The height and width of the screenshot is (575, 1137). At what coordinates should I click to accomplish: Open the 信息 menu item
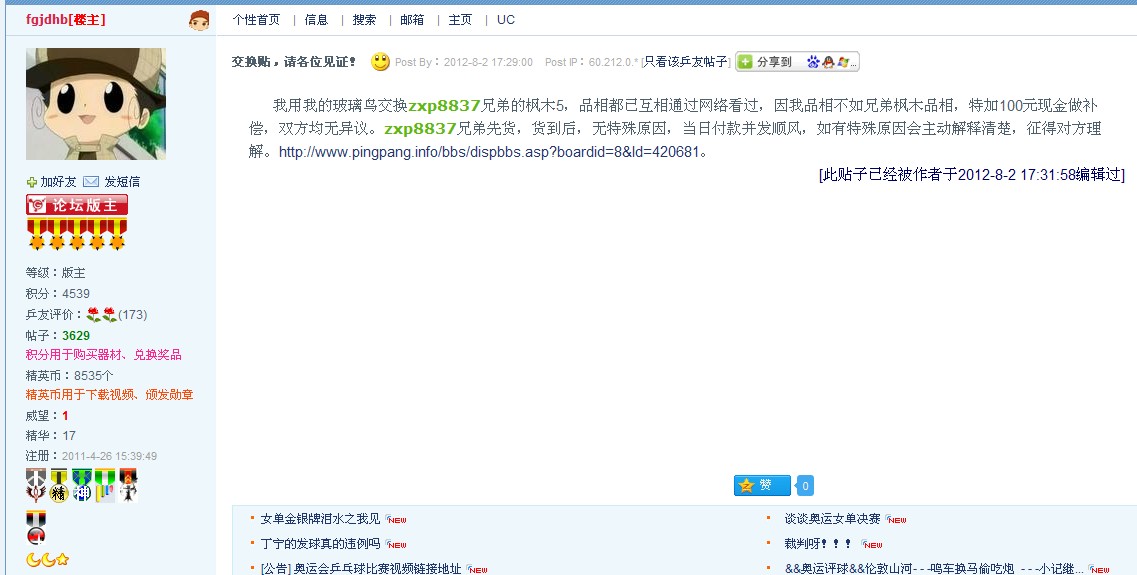click(x=316, y=20)
